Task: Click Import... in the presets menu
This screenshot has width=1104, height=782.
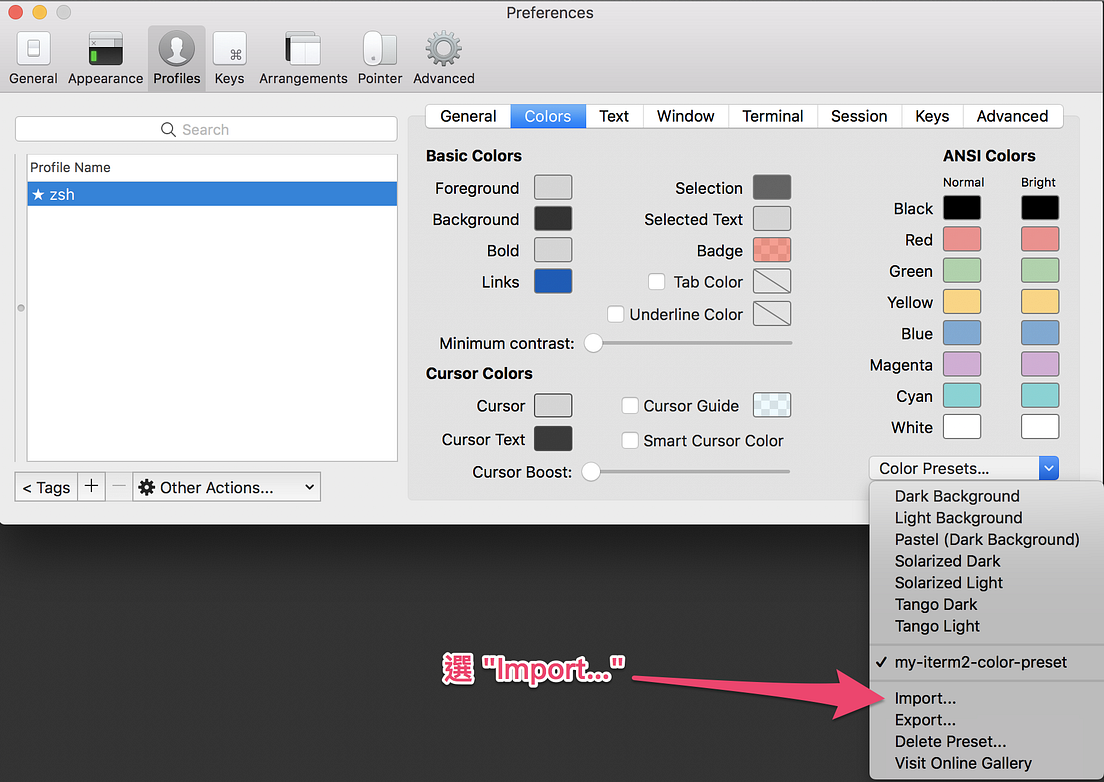Action: click(986, 698)
